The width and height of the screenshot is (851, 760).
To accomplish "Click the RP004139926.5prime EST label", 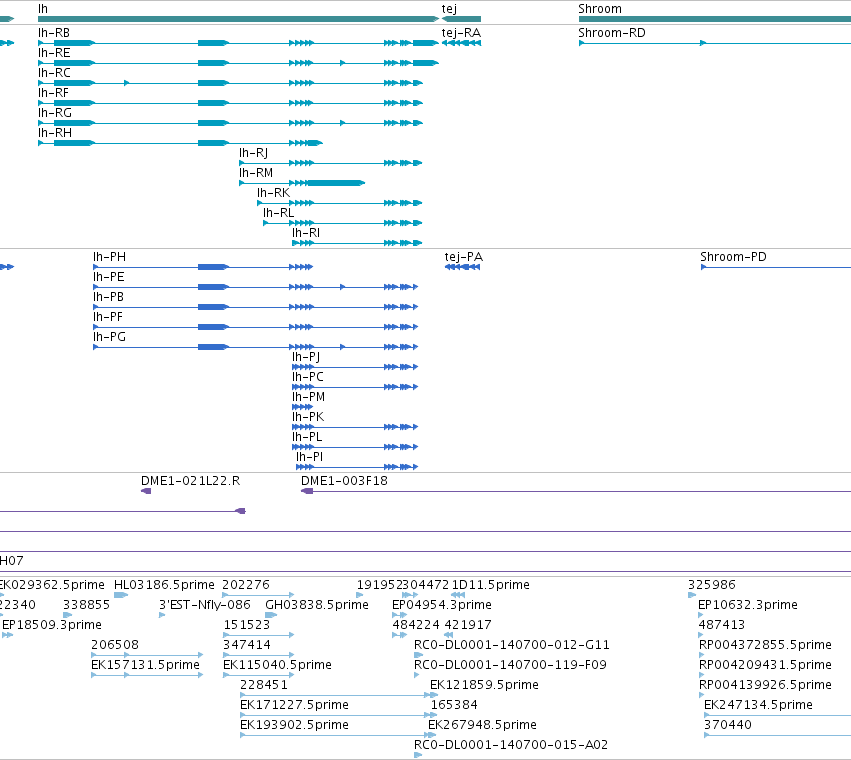I will point(765,685).
